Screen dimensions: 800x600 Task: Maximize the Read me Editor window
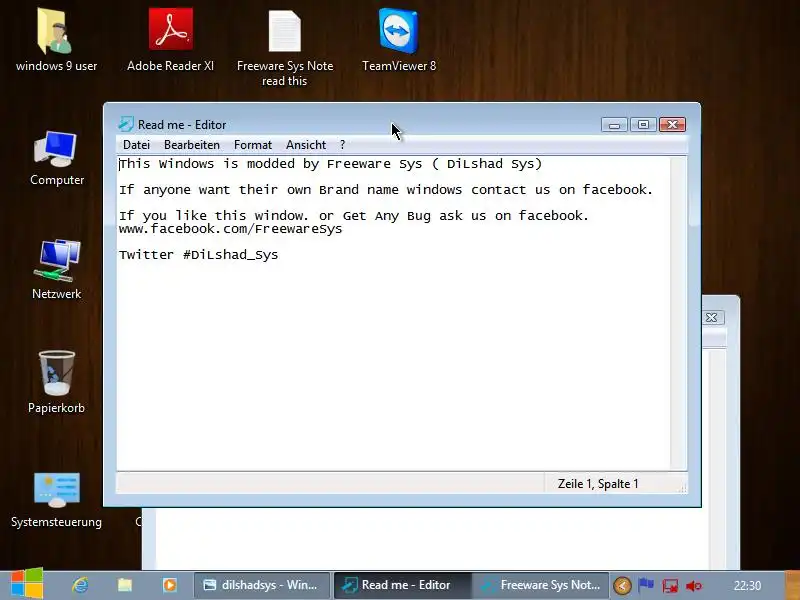coord(643,124)
